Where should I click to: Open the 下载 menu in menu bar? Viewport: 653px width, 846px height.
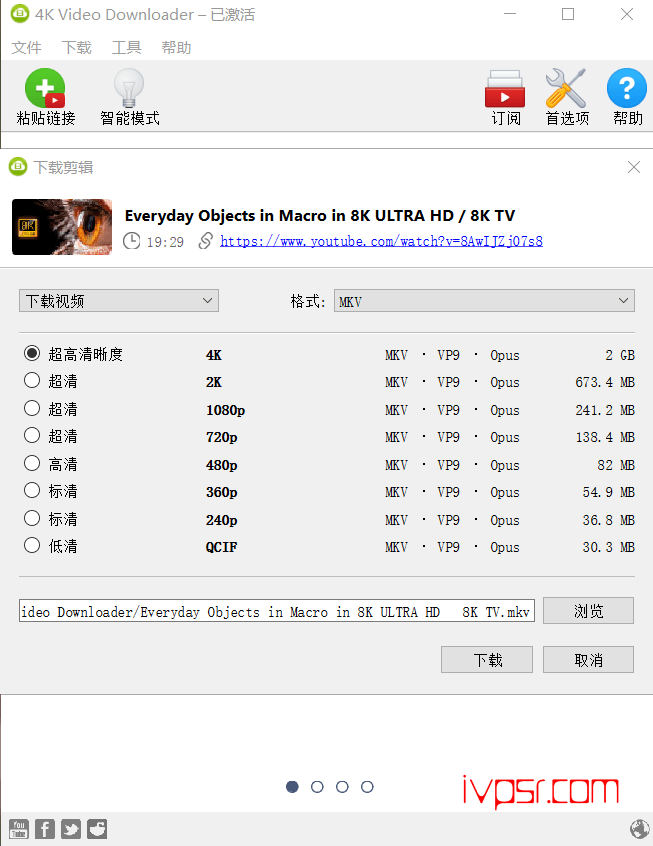pos(77,47)
